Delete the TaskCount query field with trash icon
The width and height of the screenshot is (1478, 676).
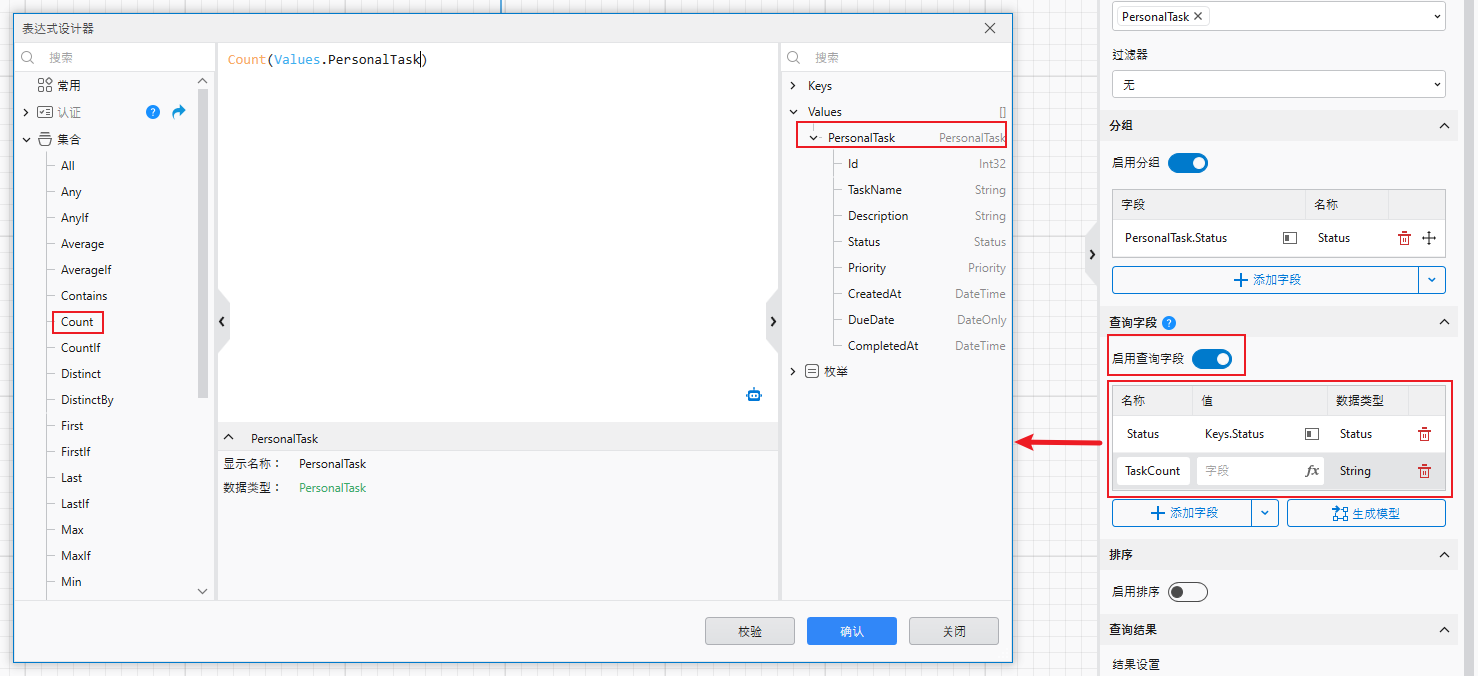[1424, 470]
